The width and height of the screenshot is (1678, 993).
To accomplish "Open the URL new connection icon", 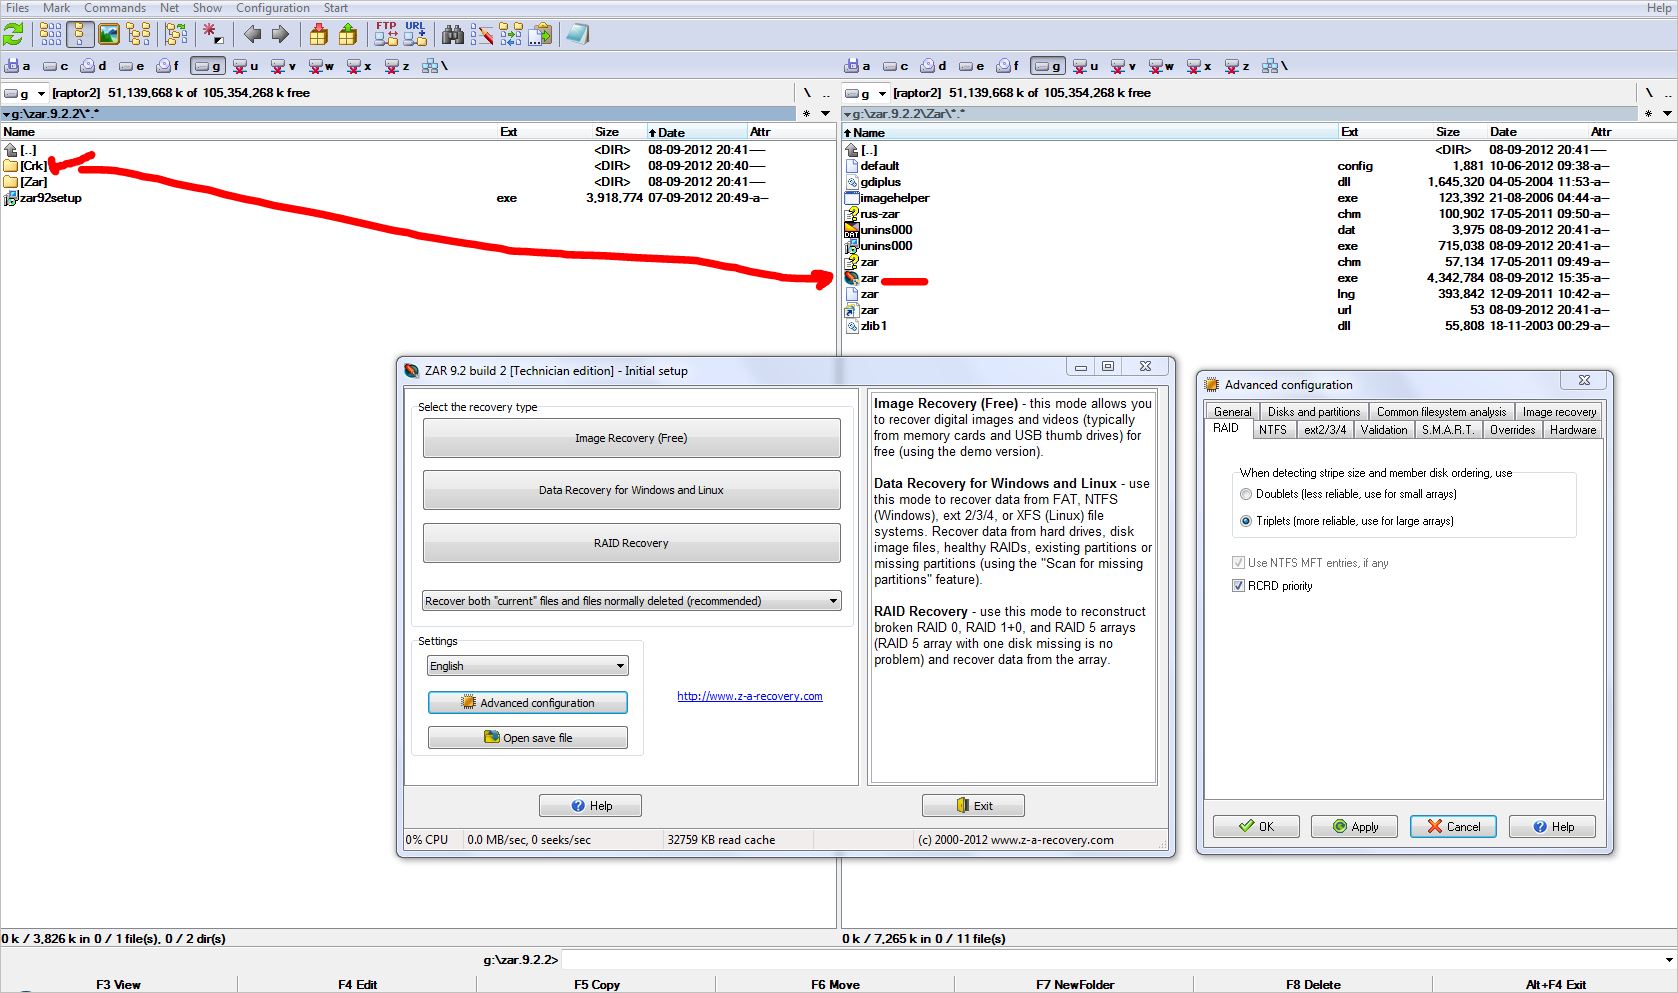I will [415, 35].
